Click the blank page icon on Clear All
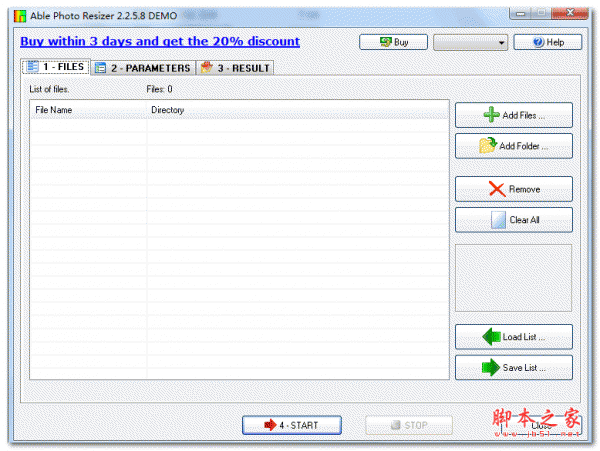 (498, 220)
